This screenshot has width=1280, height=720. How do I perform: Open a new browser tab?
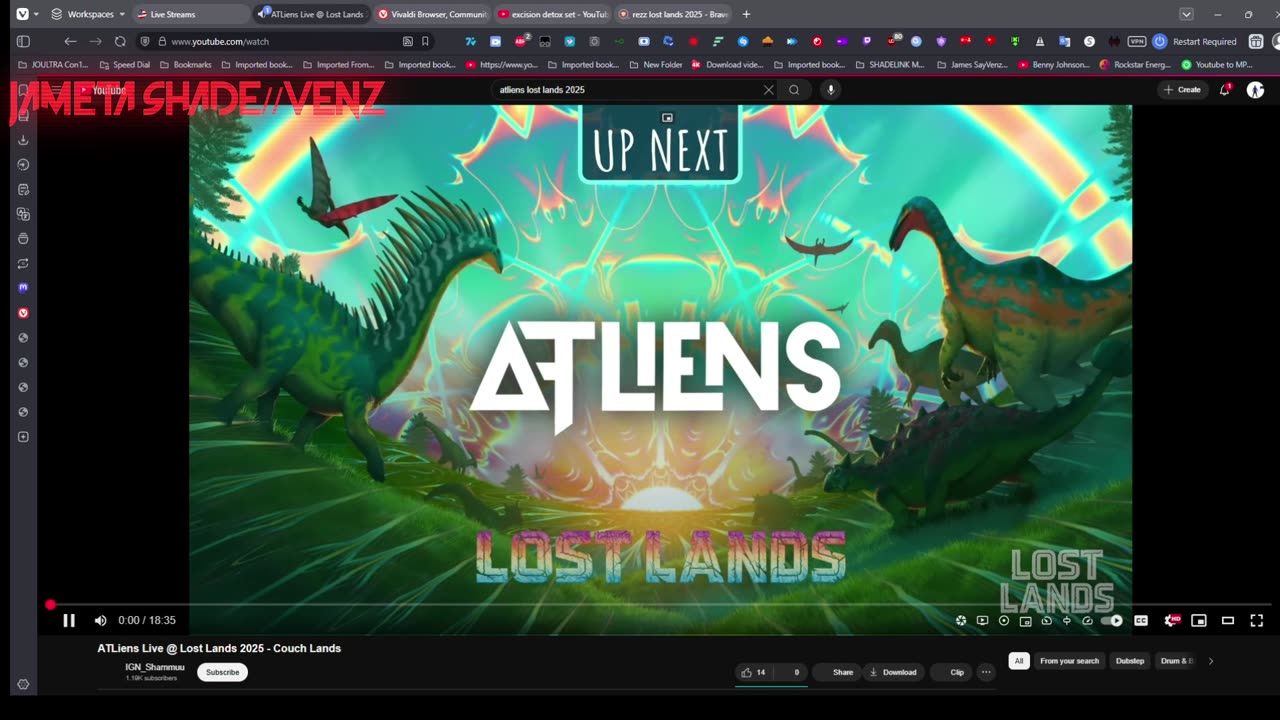pos(746,14)
